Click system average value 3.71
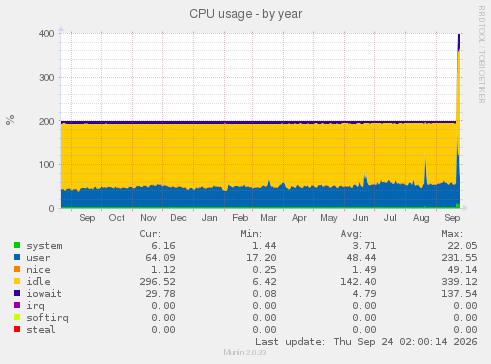The width and height of the screenshot is (491, 364). click(x=364, y=246)
